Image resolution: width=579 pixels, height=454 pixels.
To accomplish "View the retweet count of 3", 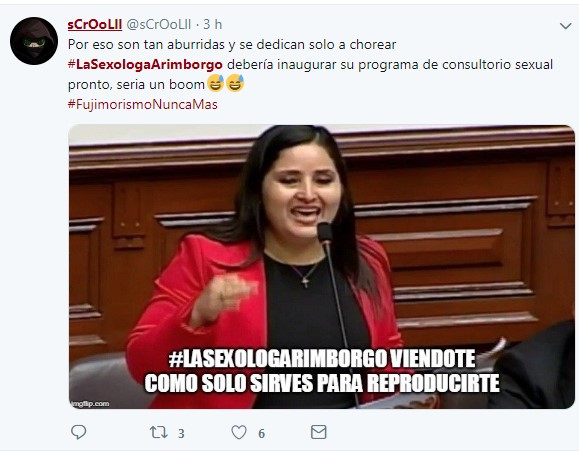I will (x=181, y=433).
